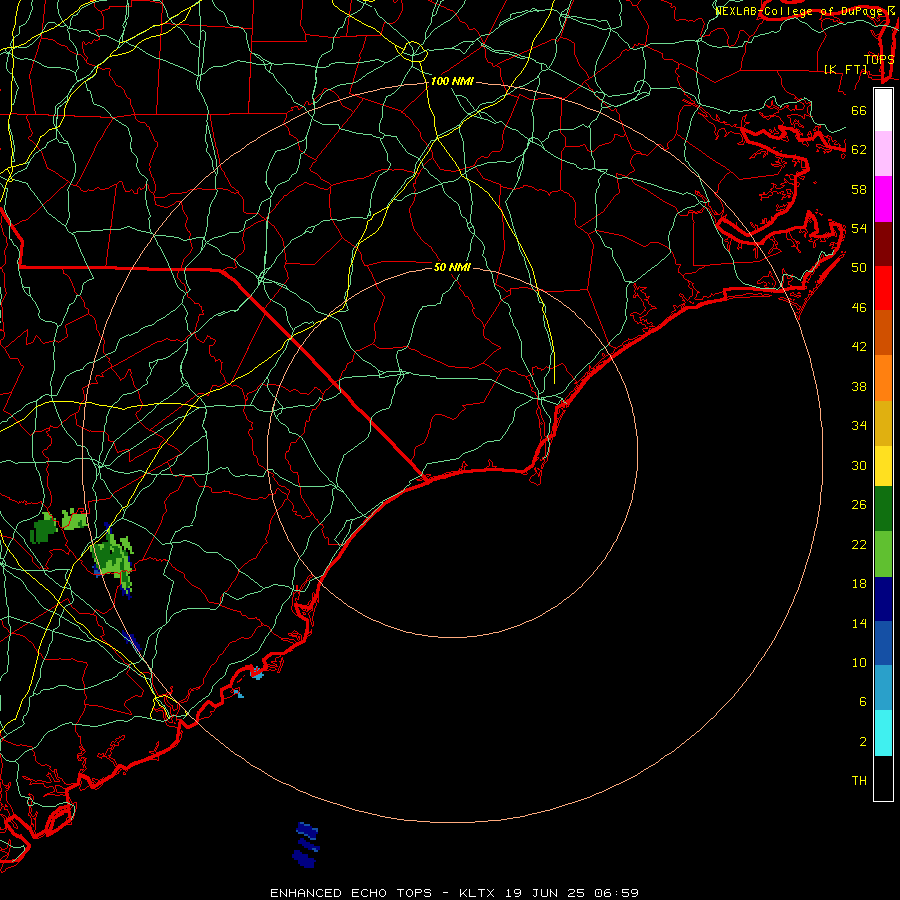
Task: Click the legend value 6
Action: 862,702
